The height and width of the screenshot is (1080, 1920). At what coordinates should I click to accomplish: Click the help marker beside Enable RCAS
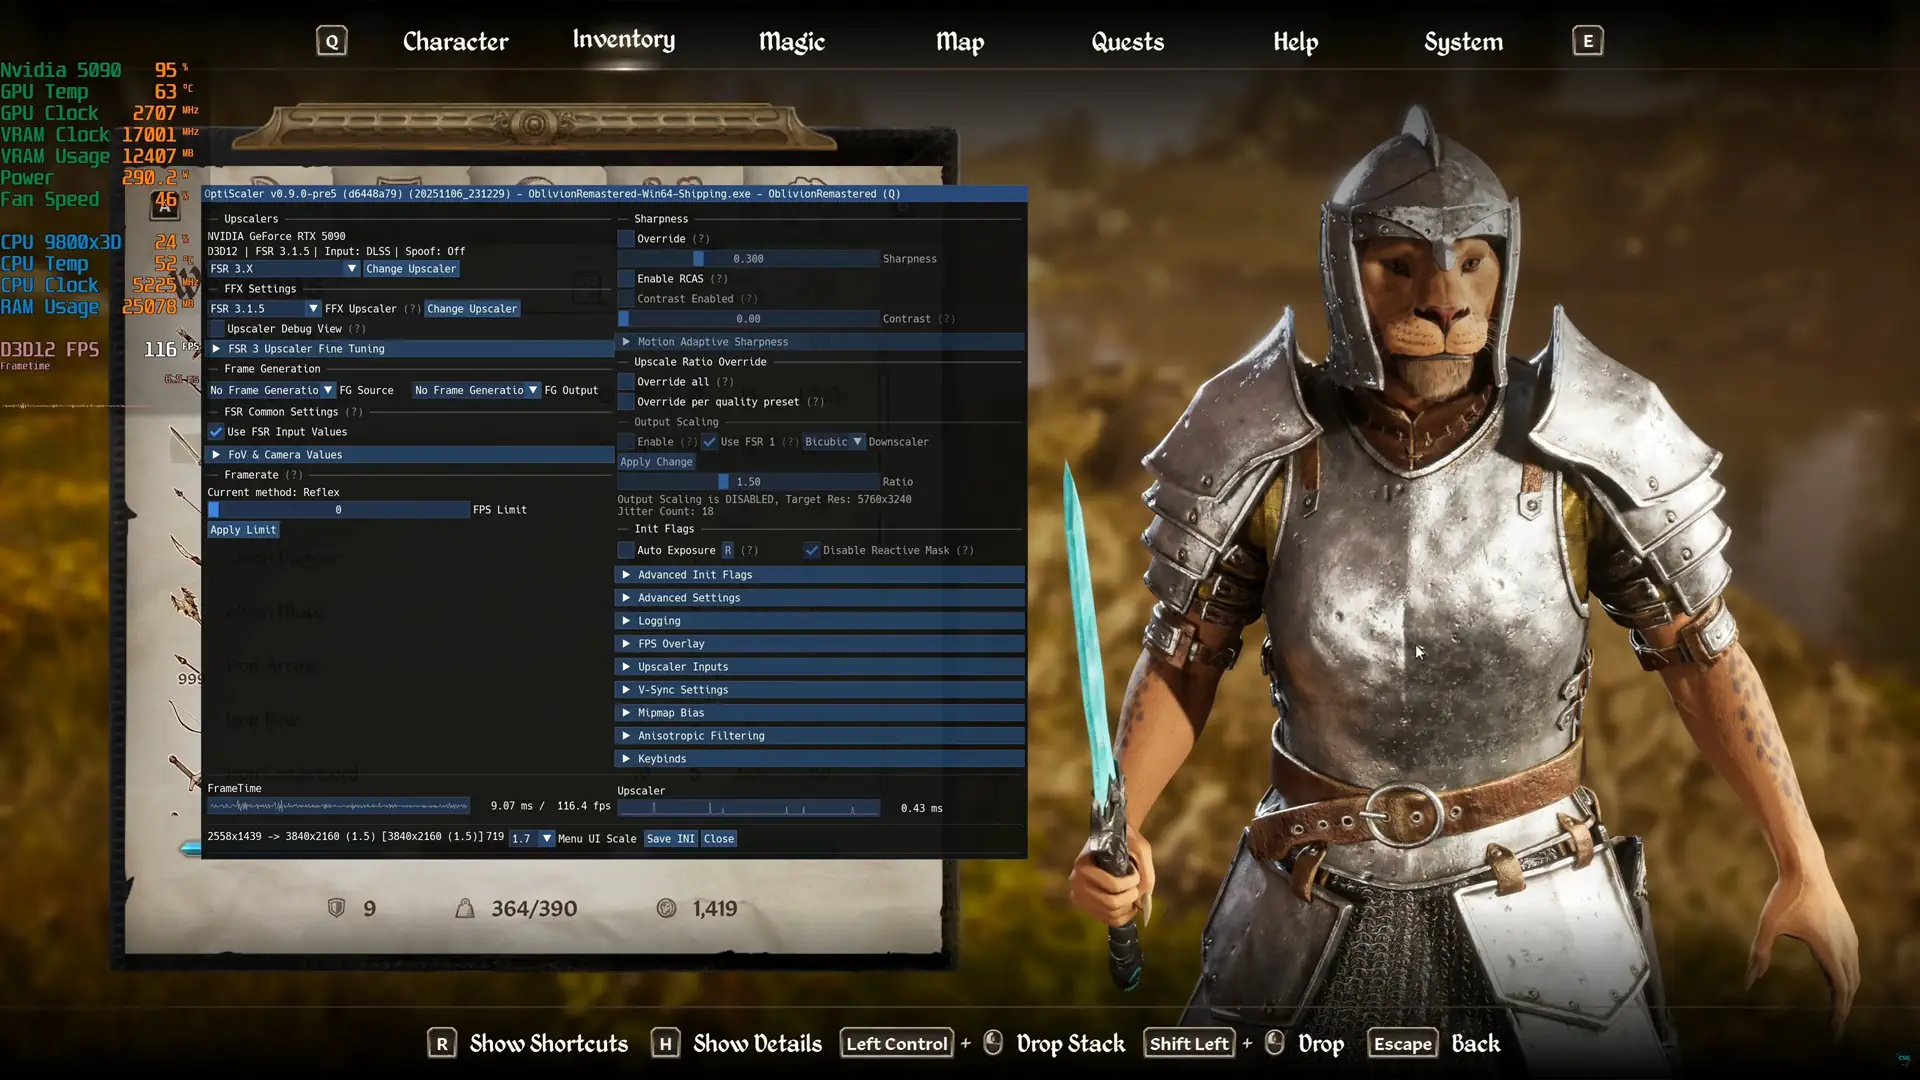[x=719, y=279]
